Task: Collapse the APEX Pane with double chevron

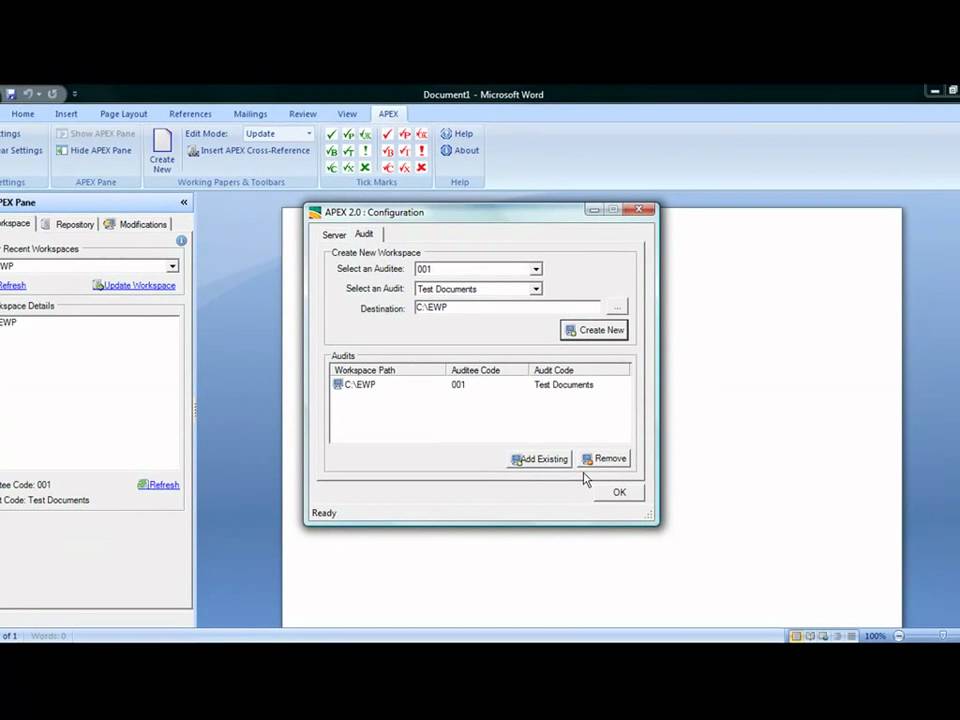Action: point(184,202)
